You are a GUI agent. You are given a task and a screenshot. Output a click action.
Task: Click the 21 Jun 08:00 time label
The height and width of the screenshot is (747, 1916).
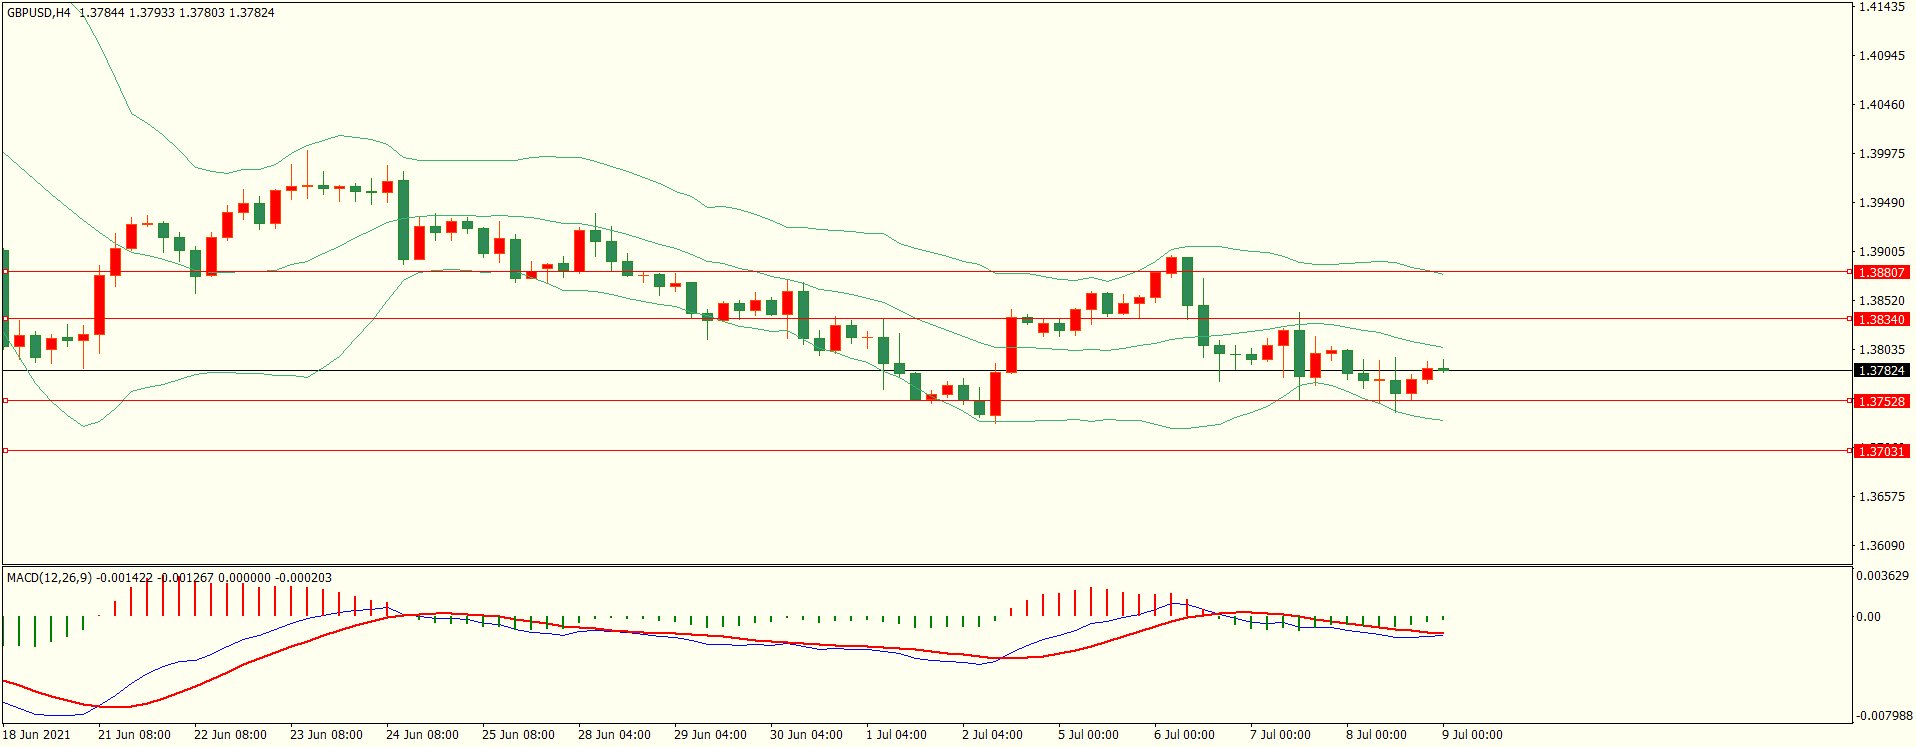click(x=134, y=735)
